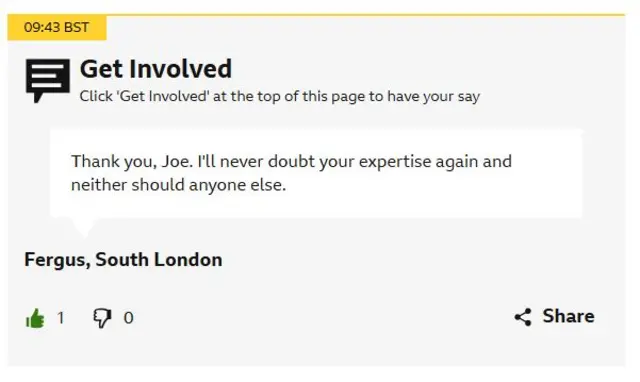Select the 'Thank you, Joe' comment line

pyautogui.click(x=291, y=161)
